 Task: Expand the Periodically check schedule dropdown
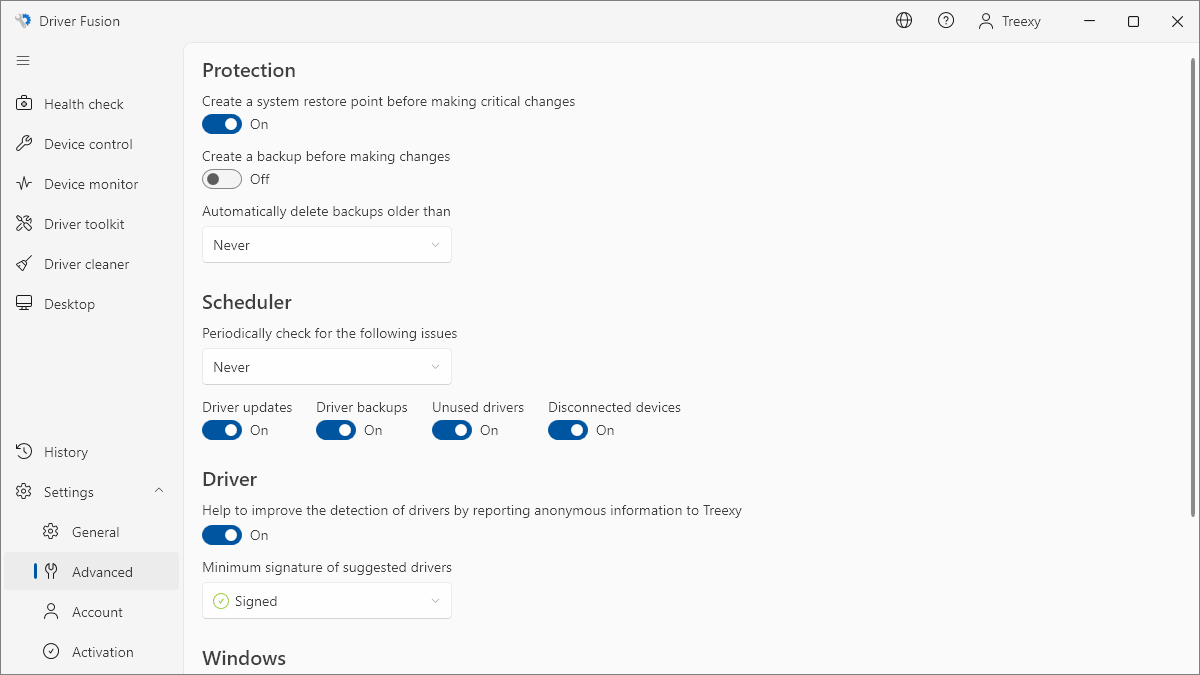click(327, 367)
